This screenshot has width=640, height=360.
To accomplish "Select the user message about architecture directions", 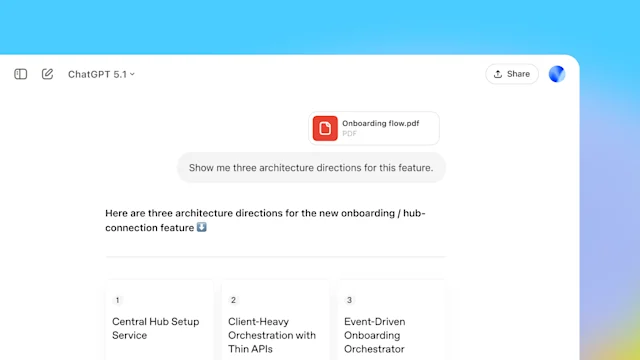I will [x=311, y=168].
